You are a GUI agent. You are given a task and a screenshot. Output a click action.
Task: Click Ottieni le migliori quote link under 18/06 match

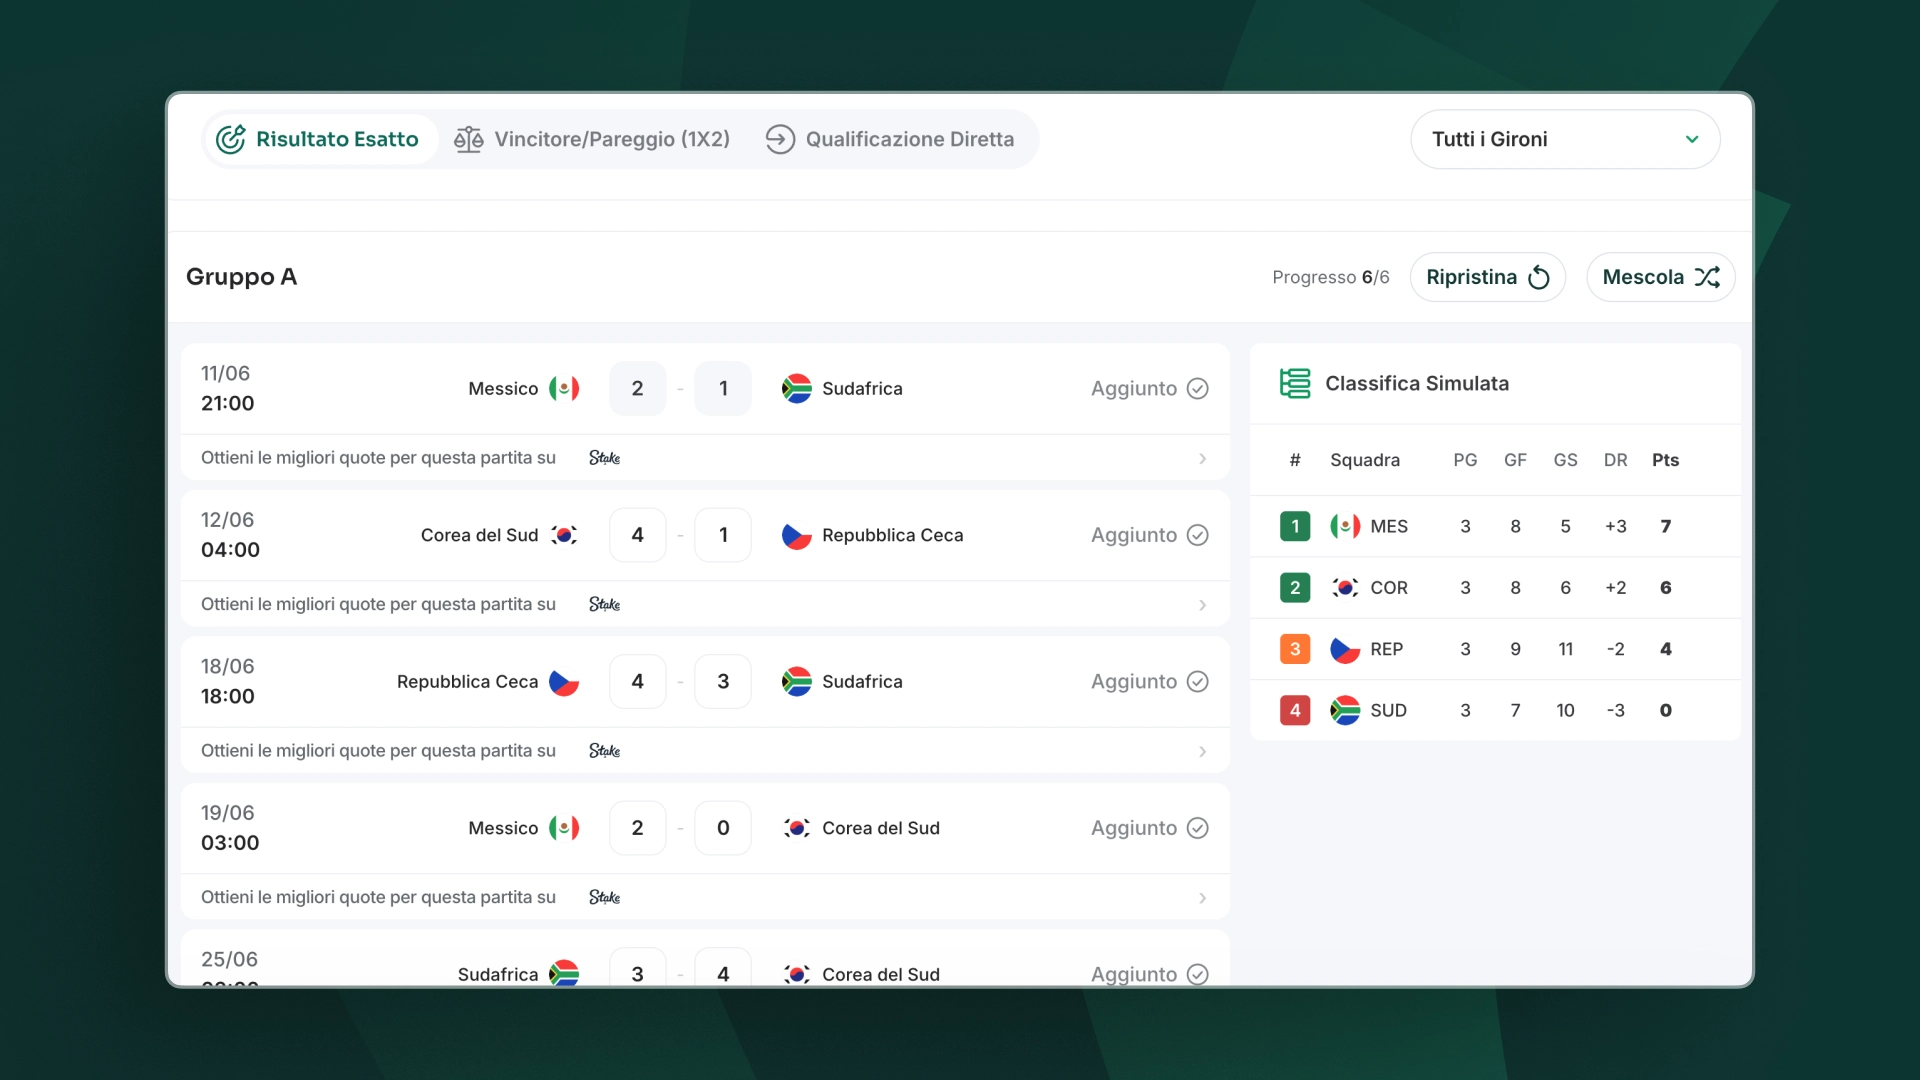point(378,751)
